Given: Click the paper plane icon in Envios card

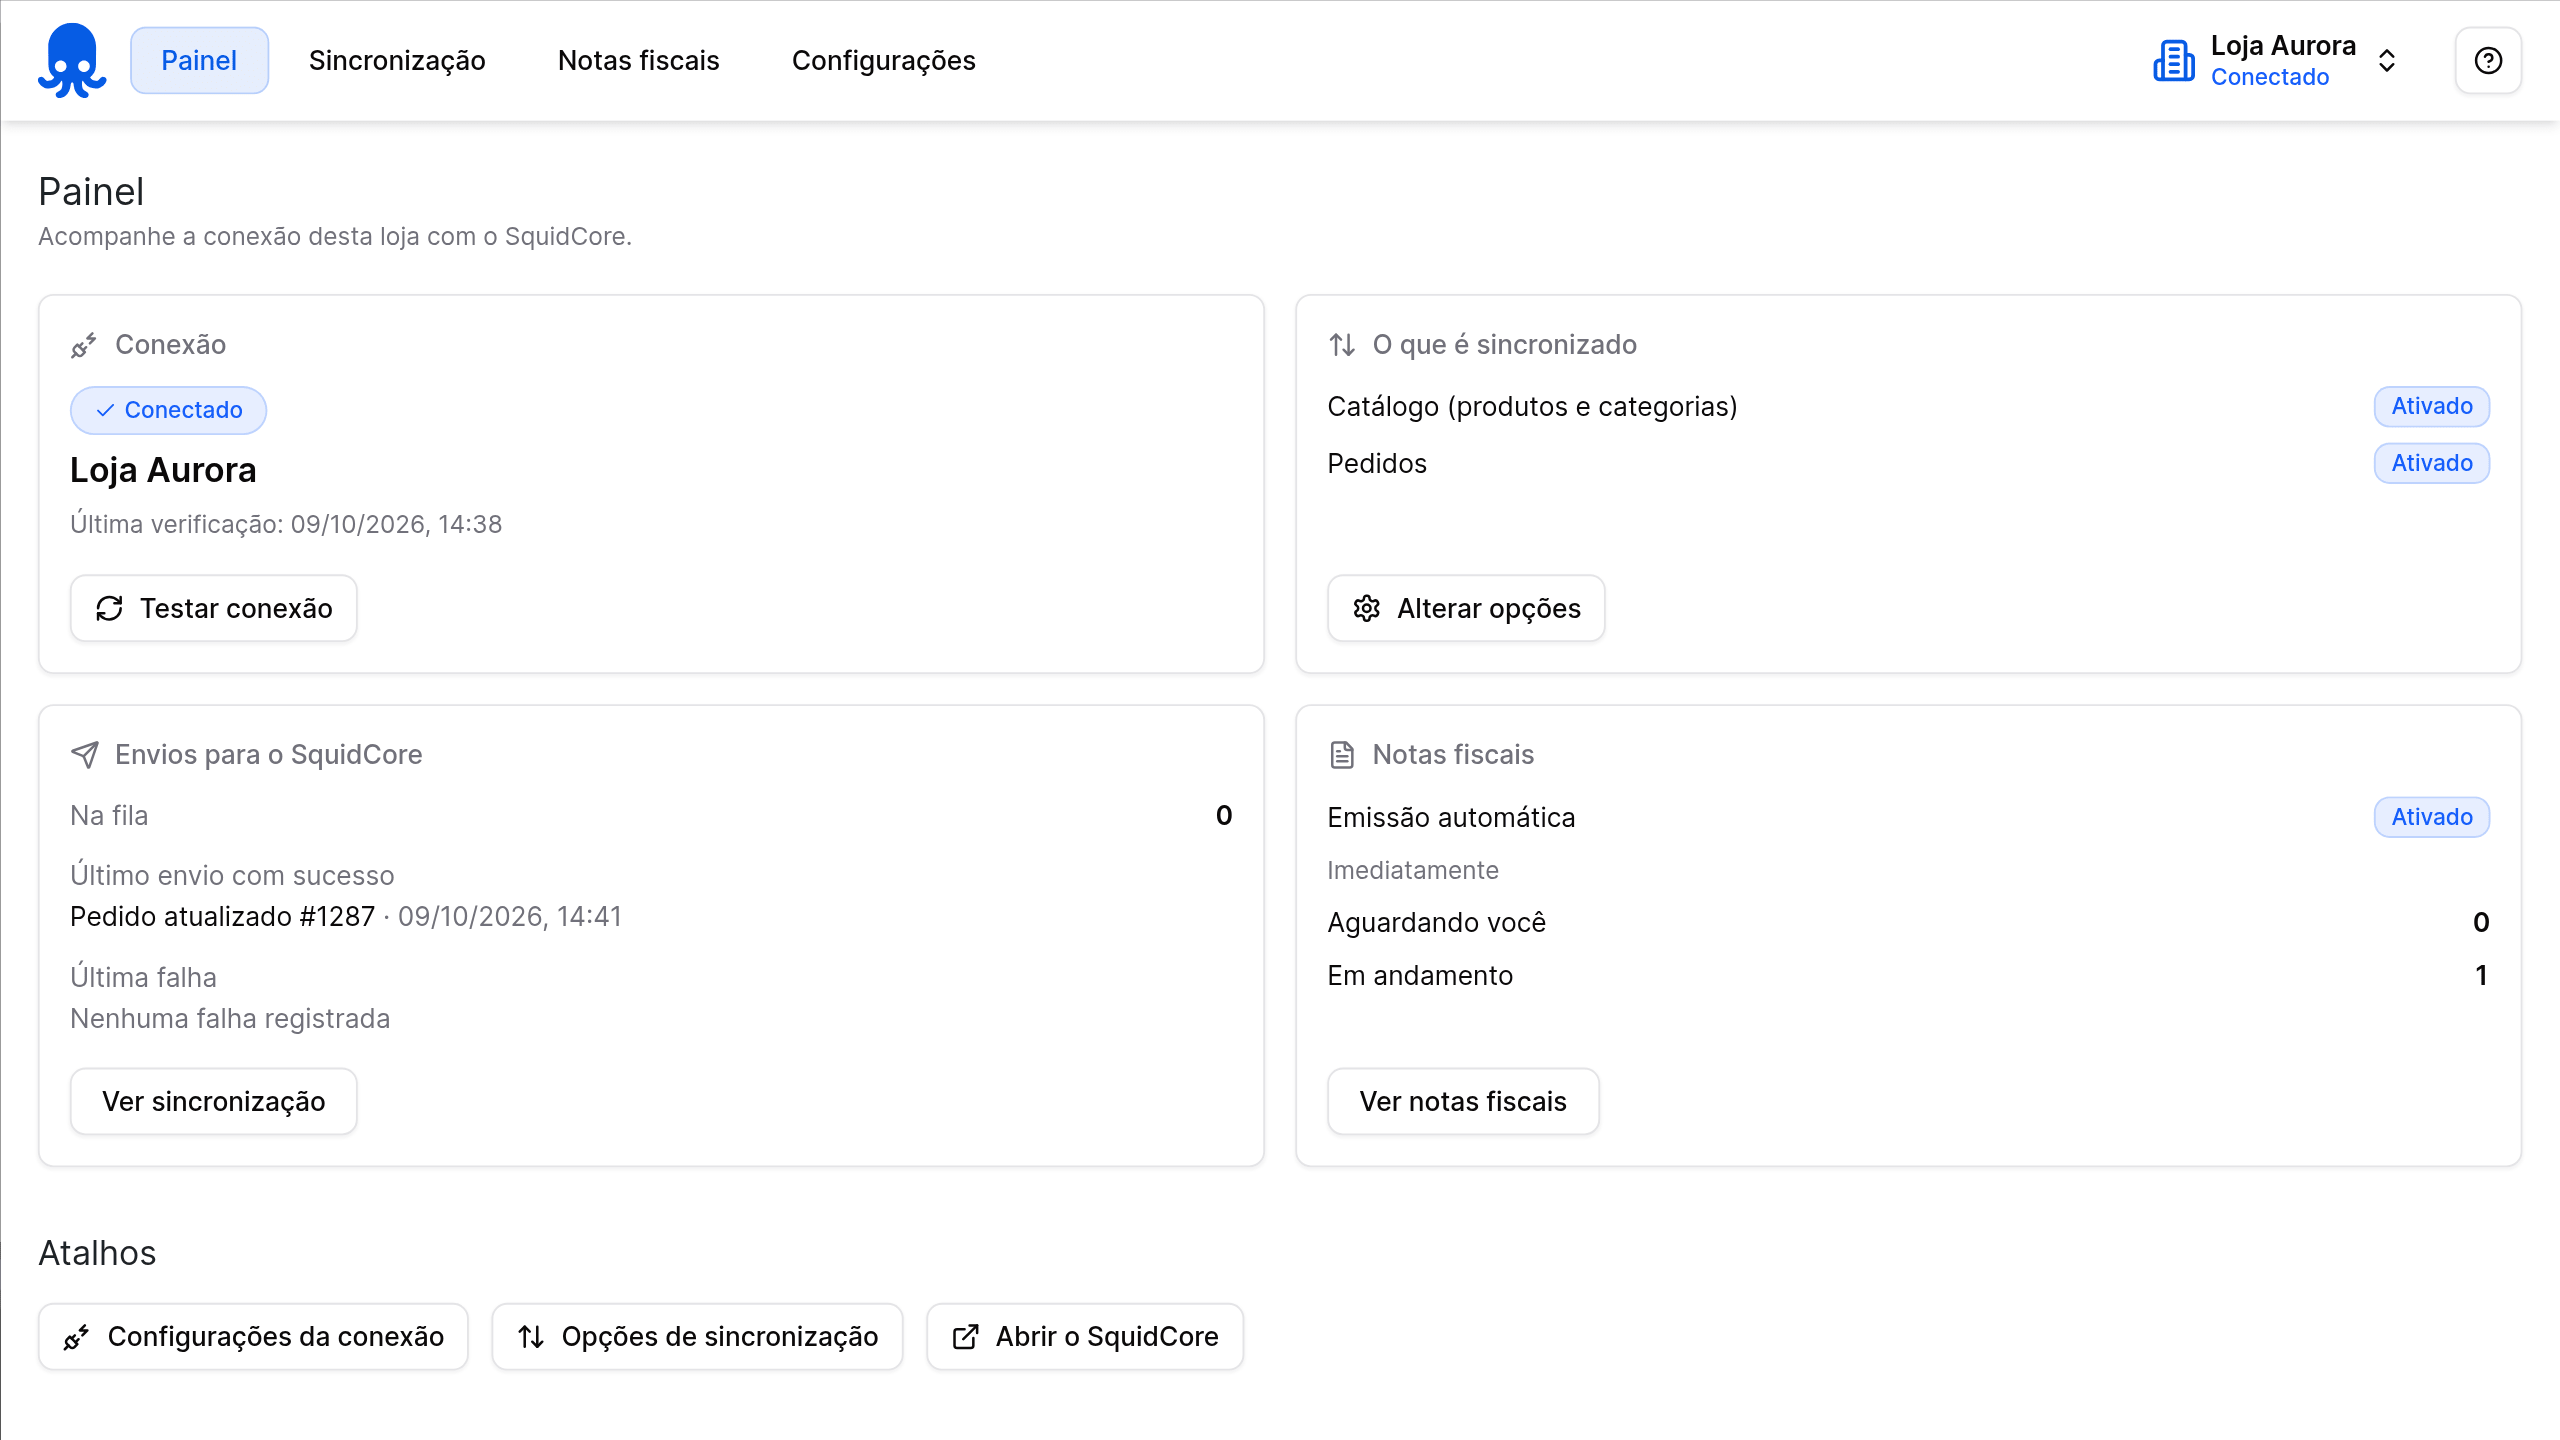Looking at the screenshot, I should (85, 755).
